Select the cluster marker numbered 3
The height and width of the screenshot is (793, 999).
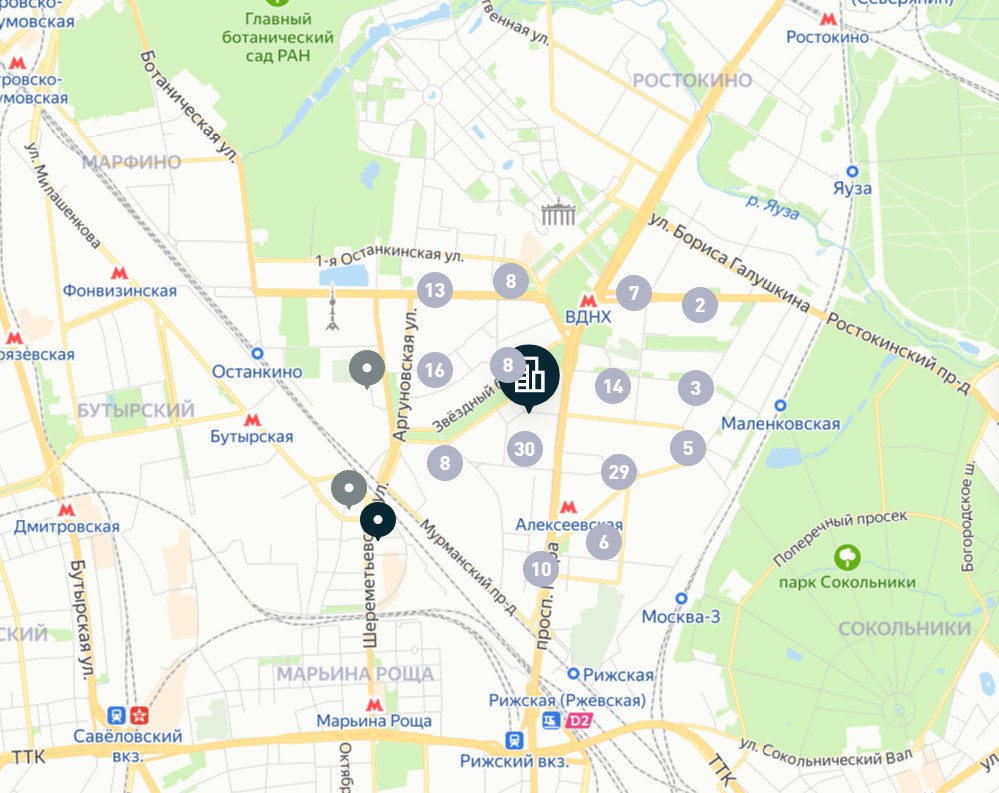[x=695, y=387]
